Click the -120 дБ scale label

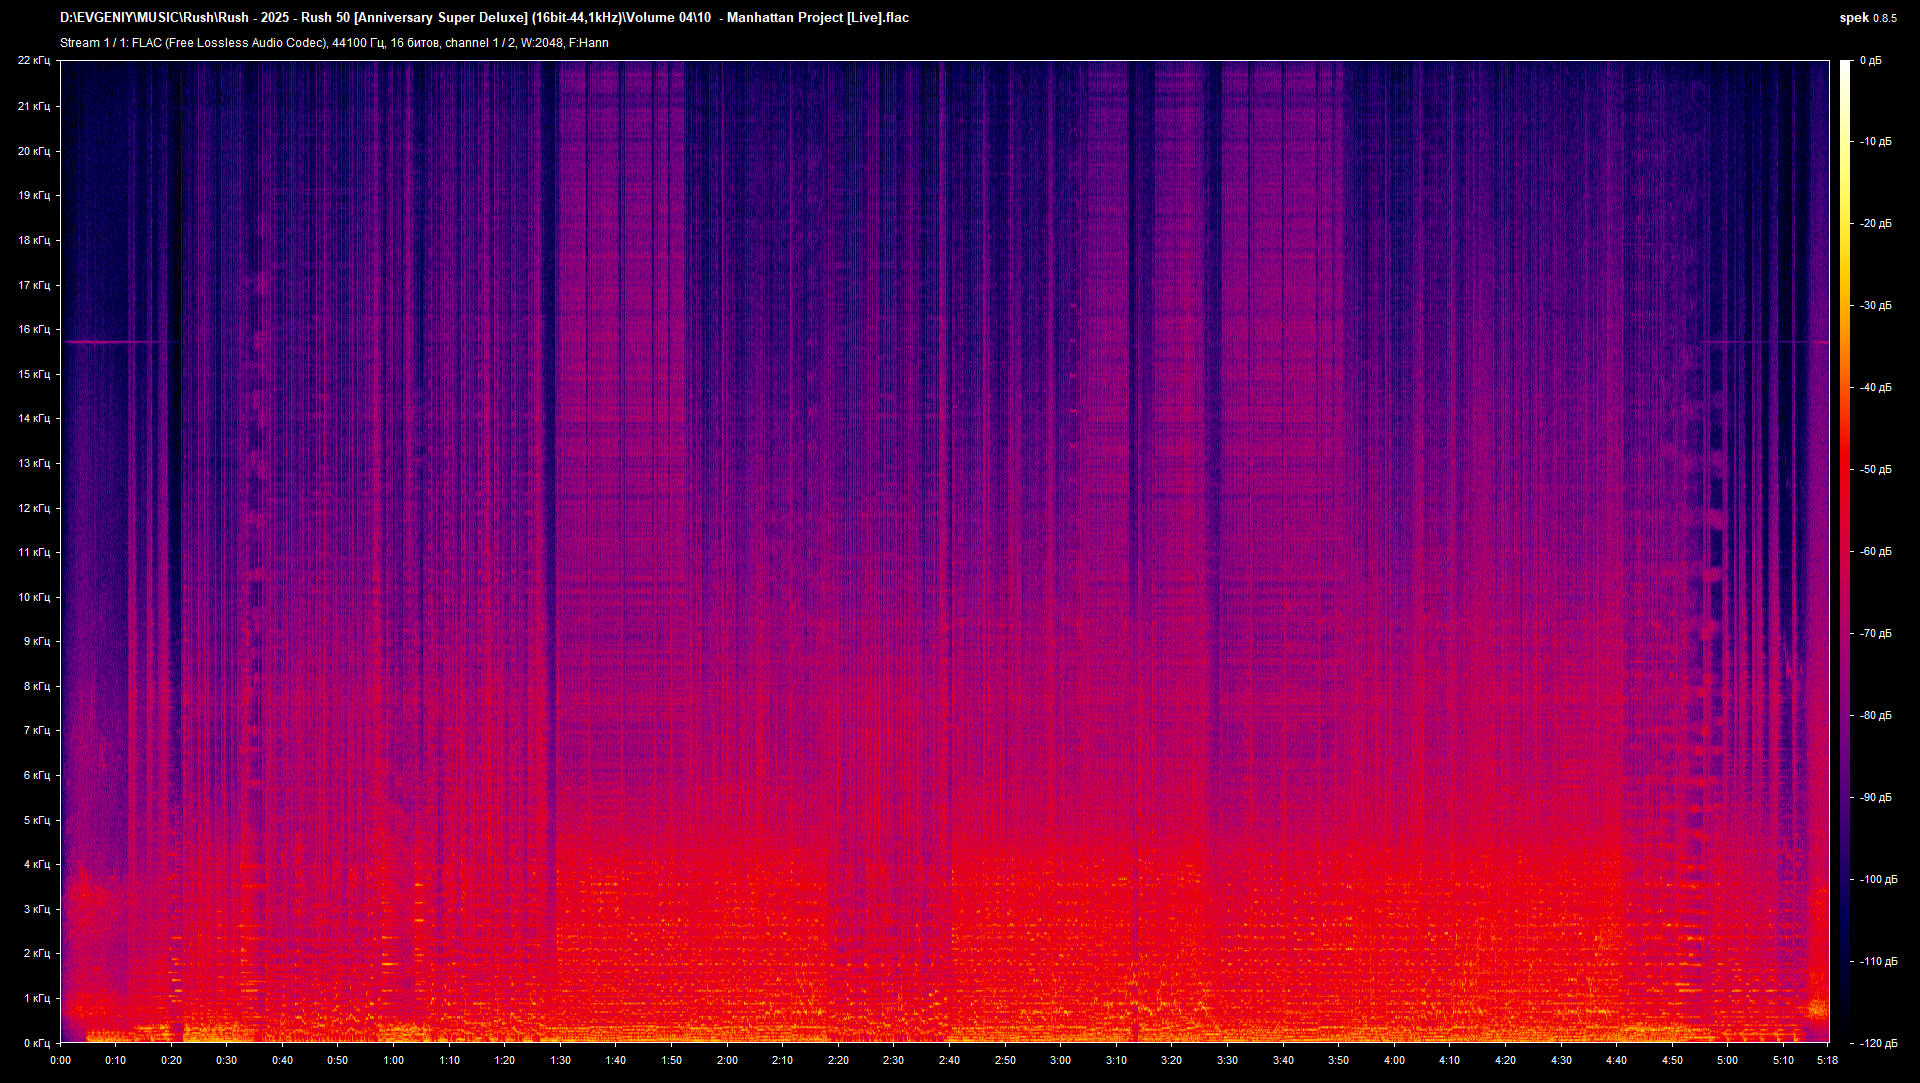pyautogui.click(x=1878, y=1043)
